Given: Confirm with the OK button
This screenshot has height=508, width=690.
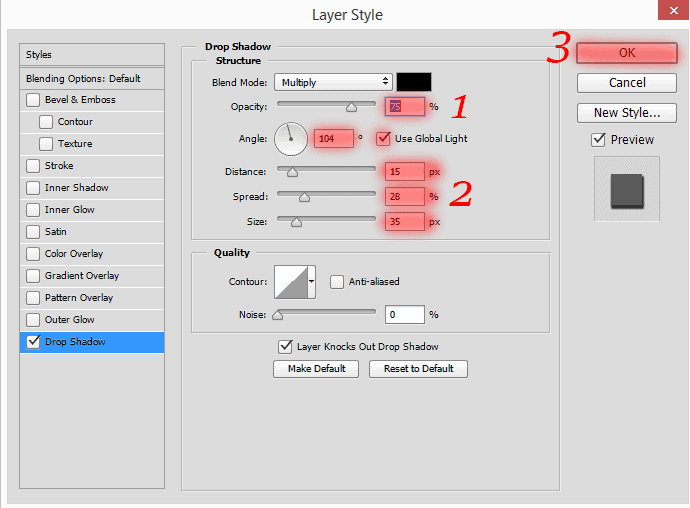Looking at the screenshot, I should click(627, 53).
